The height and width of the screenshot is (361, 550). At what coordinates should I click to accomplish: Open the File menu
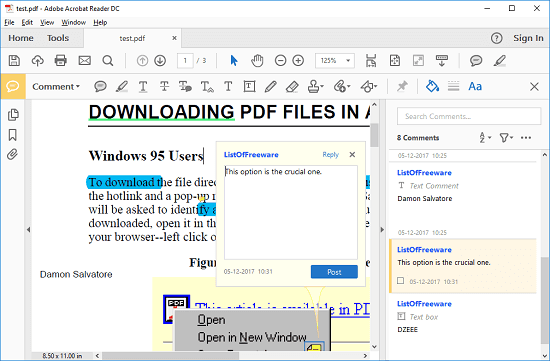pos(9,22)
